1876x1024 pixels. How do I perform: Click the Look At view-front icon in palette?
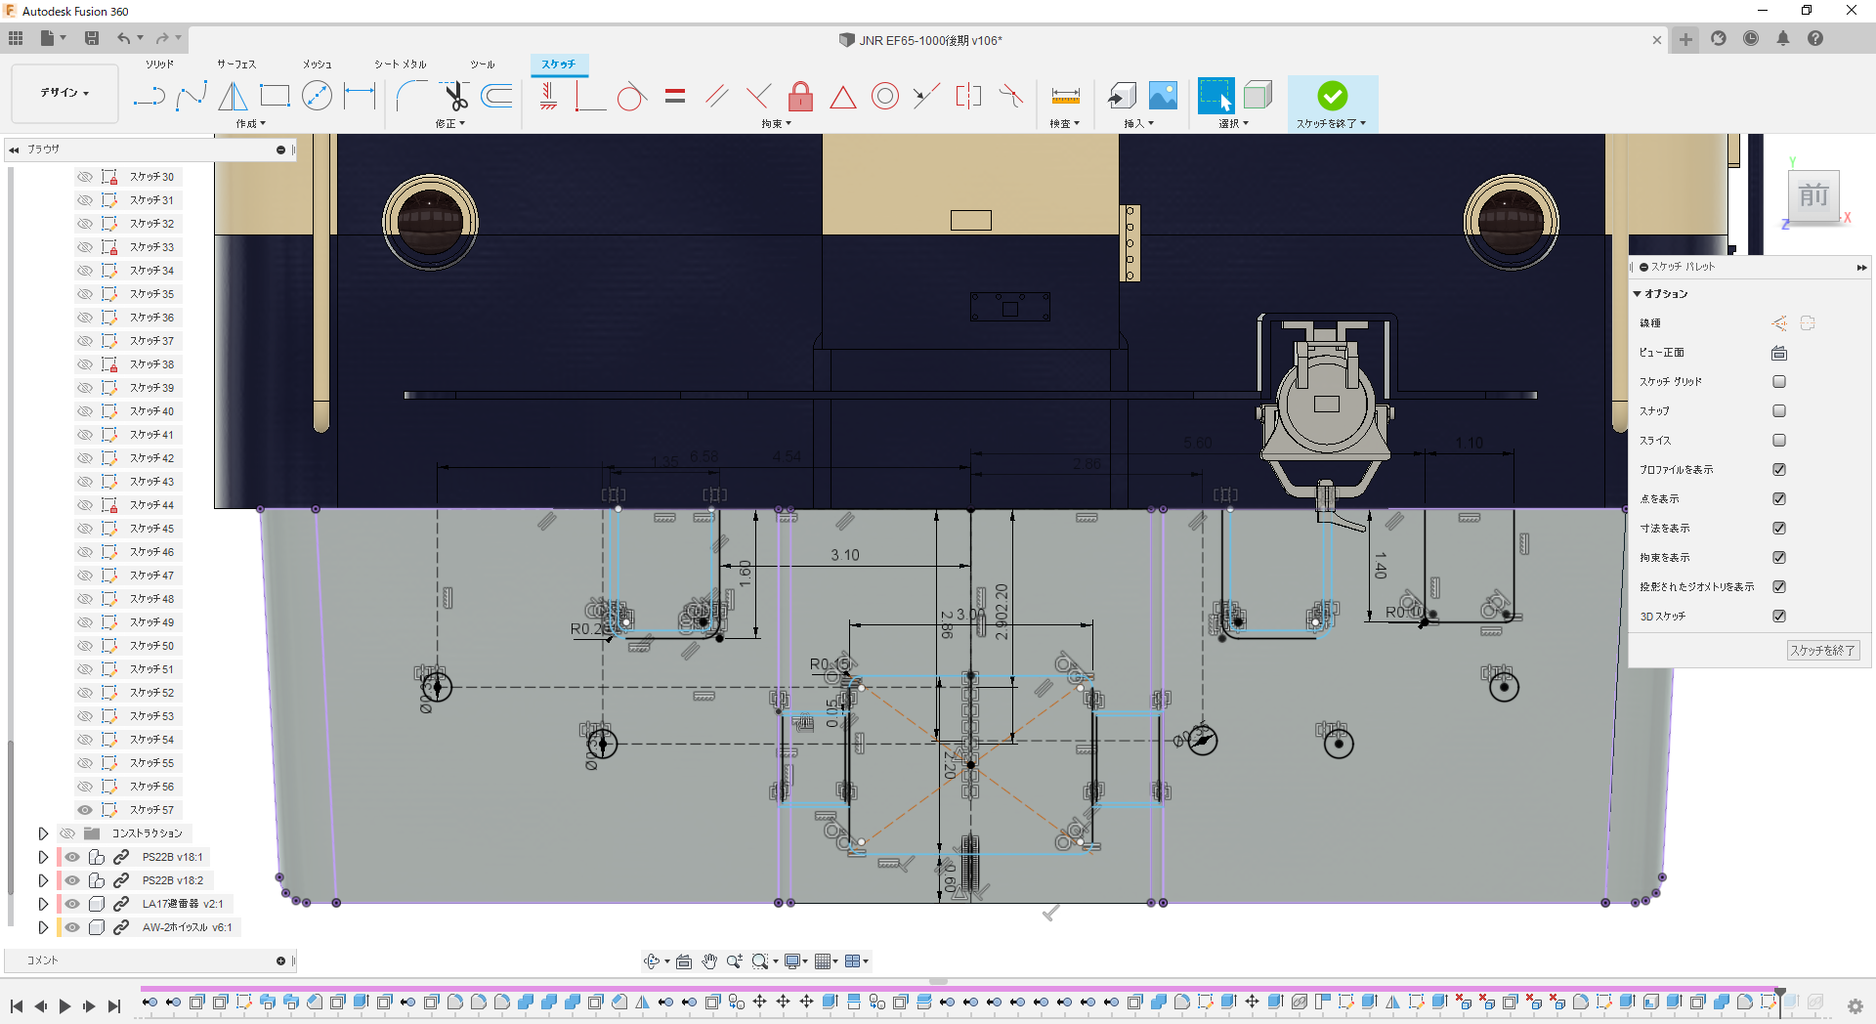pos(1778,353)
